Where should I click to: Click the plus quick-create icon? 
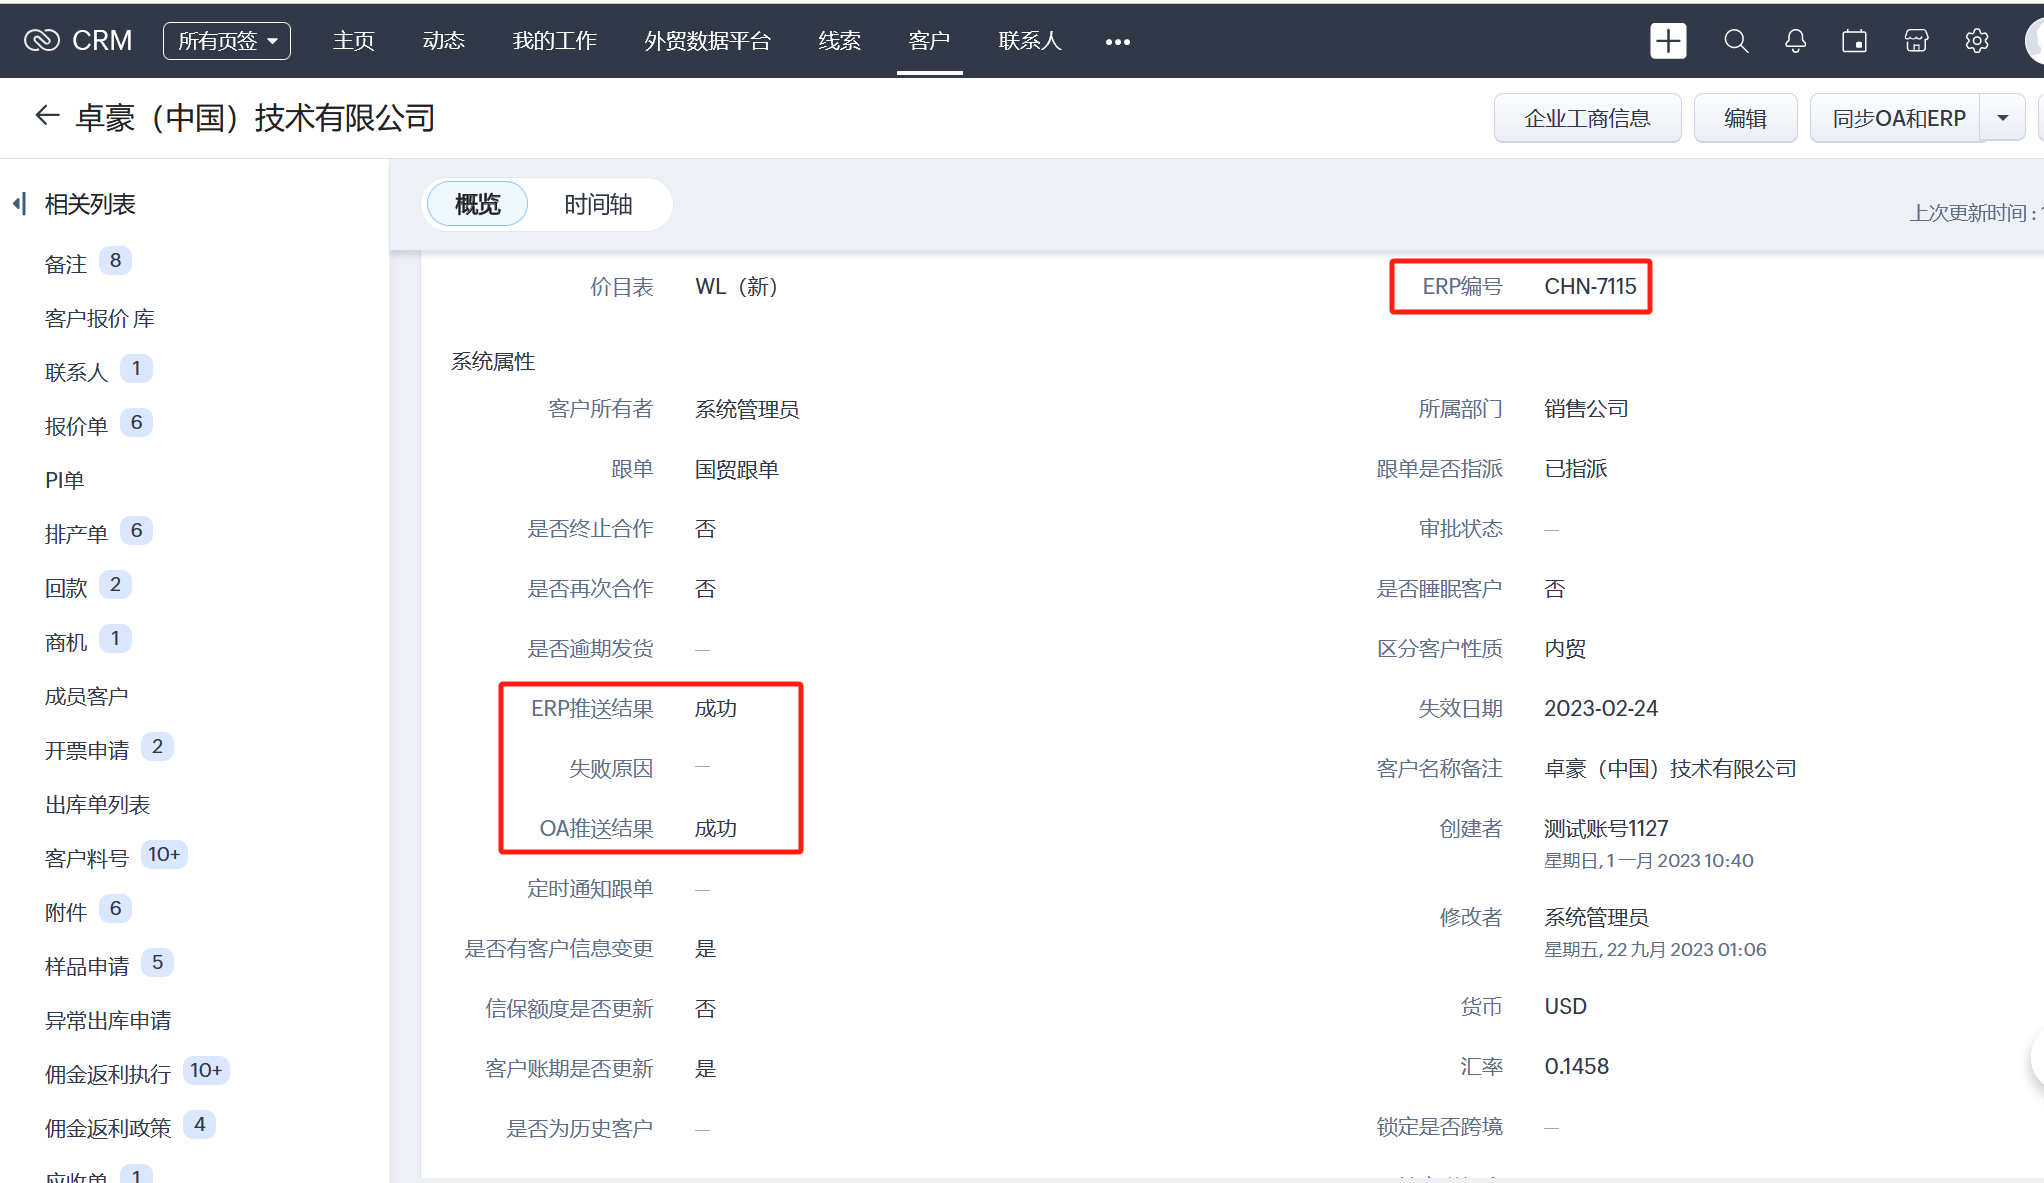tap(1667, 41)
